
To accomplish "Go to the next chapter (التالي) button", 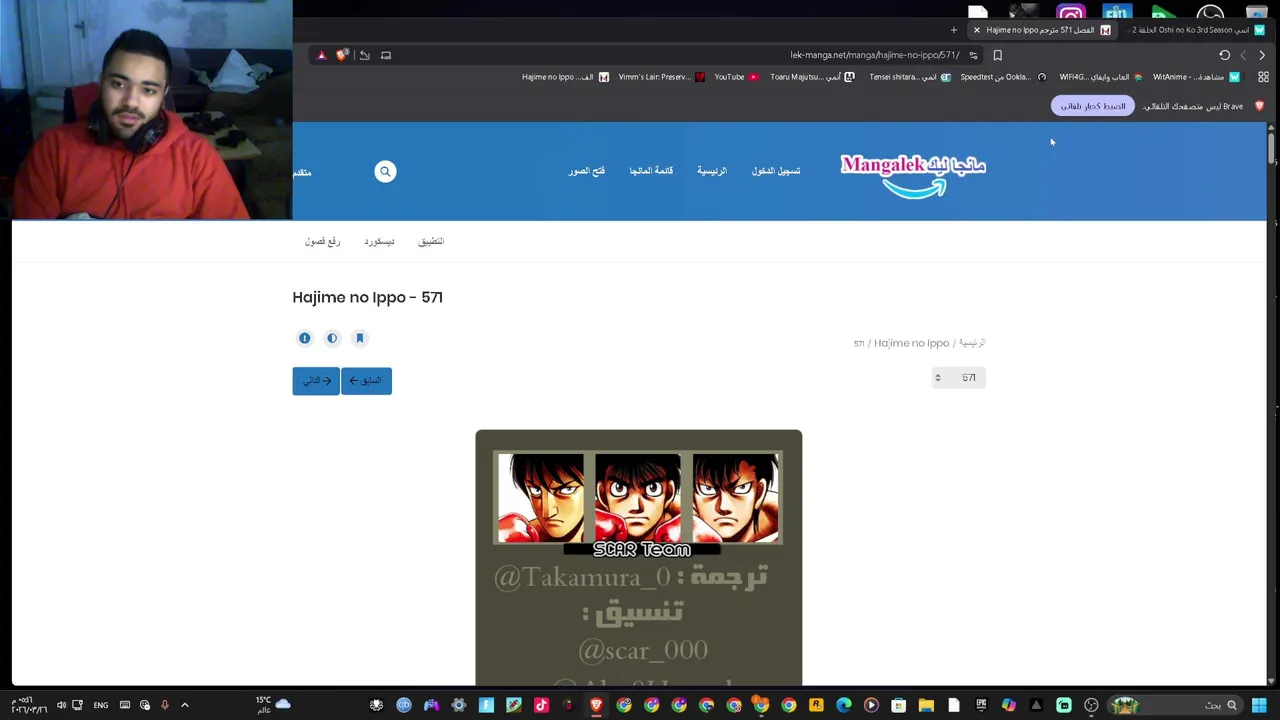I will [x=316, y=381].
